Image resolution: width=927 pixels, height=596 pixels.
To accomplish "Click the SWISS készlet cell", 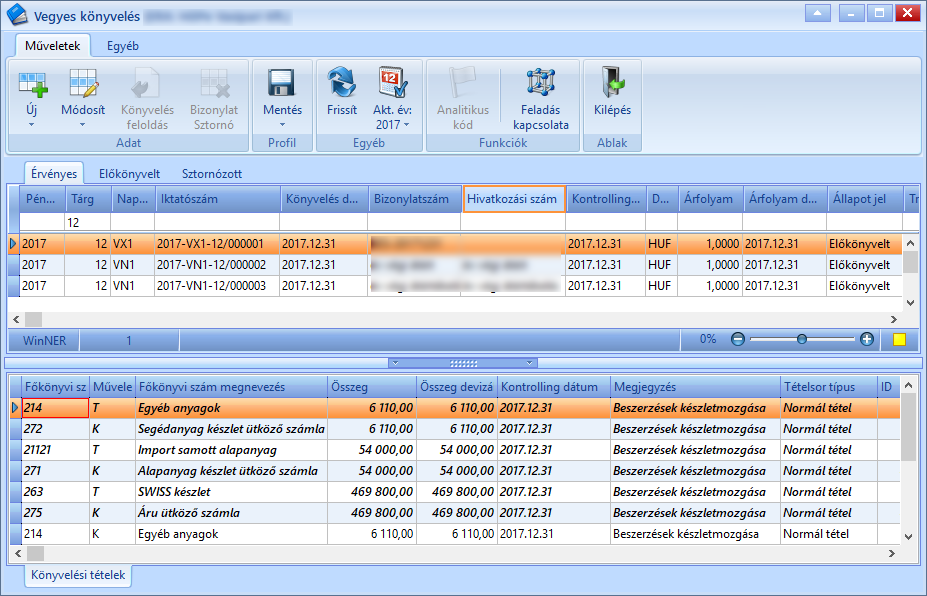I will (x=231, y=492).
